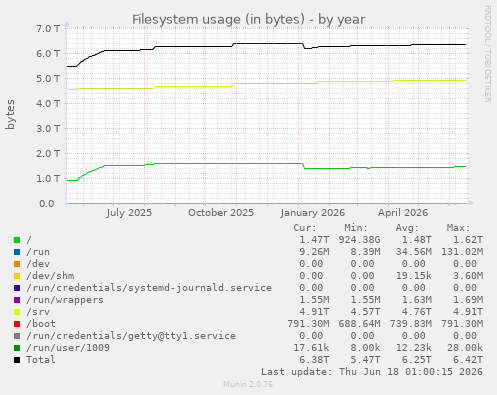The width and height of the screenshot is (497, 395).
Task: Click the 'Munin 2.0.76' footer text
Action: 248,384
